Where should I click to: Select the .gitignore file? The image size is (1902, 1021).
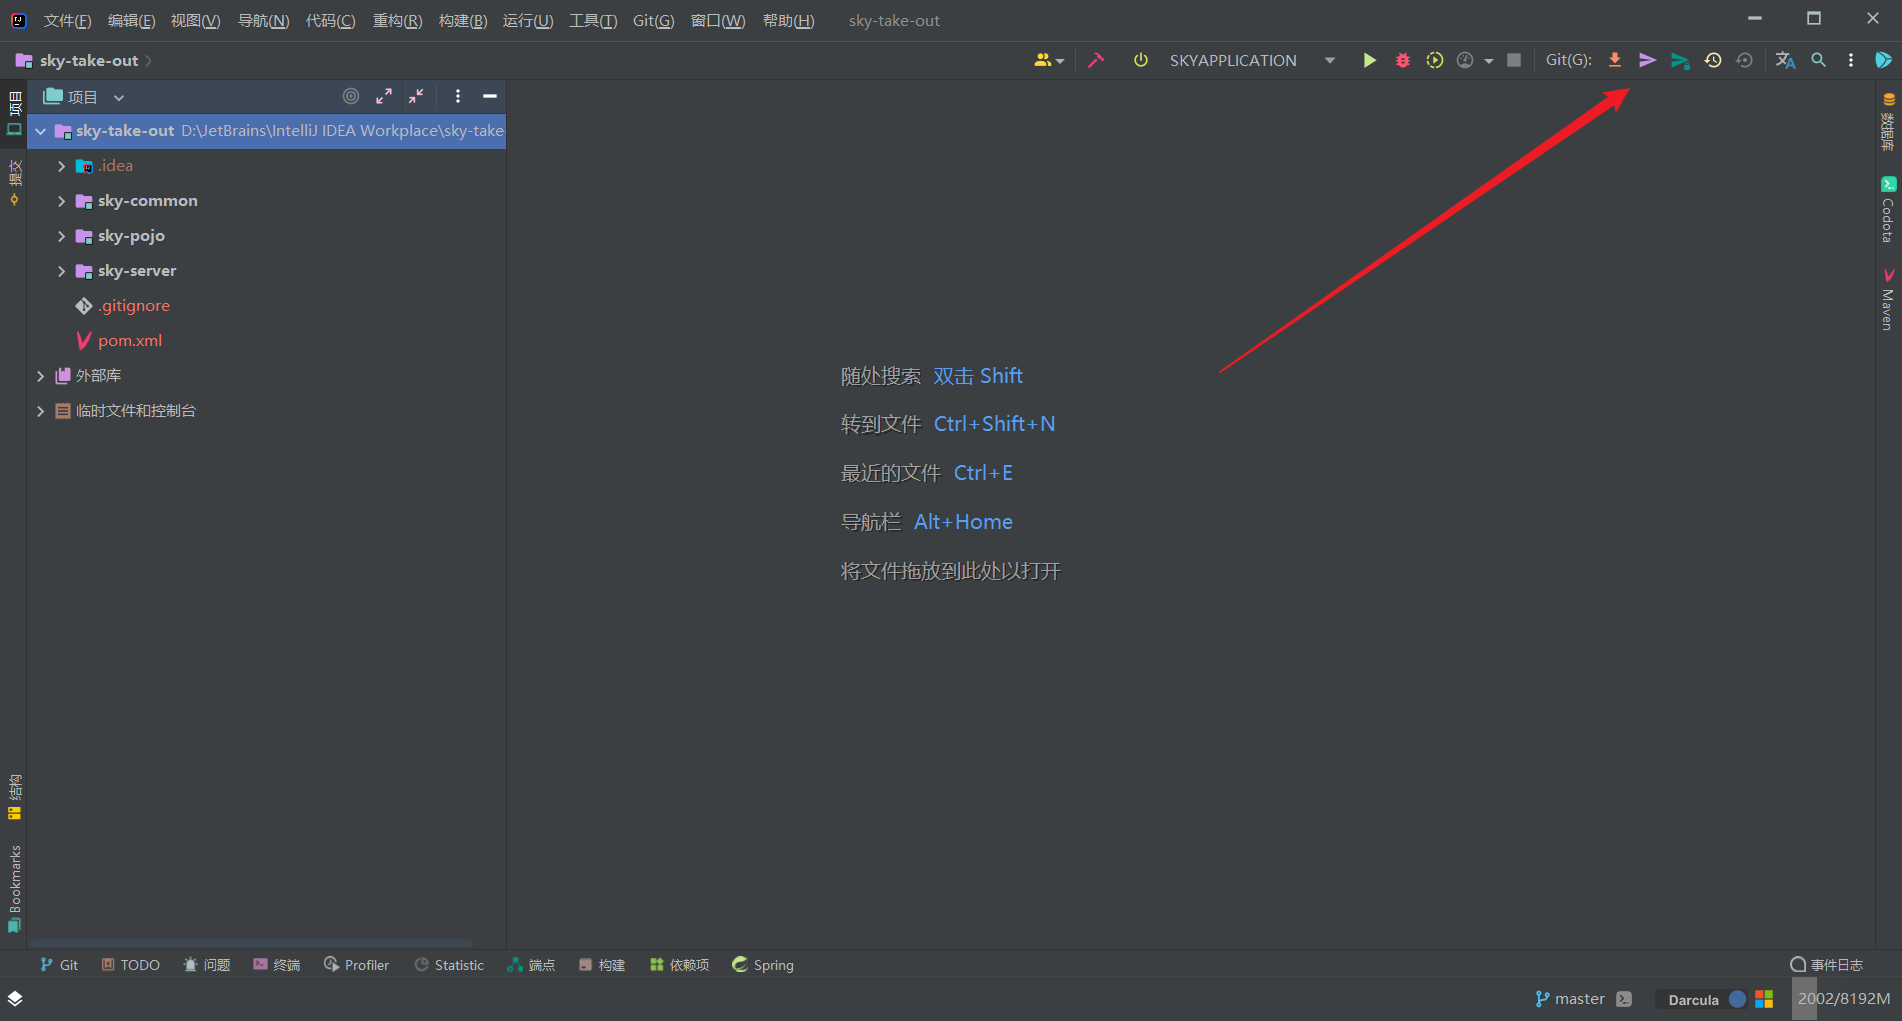(x=134, y=306)
